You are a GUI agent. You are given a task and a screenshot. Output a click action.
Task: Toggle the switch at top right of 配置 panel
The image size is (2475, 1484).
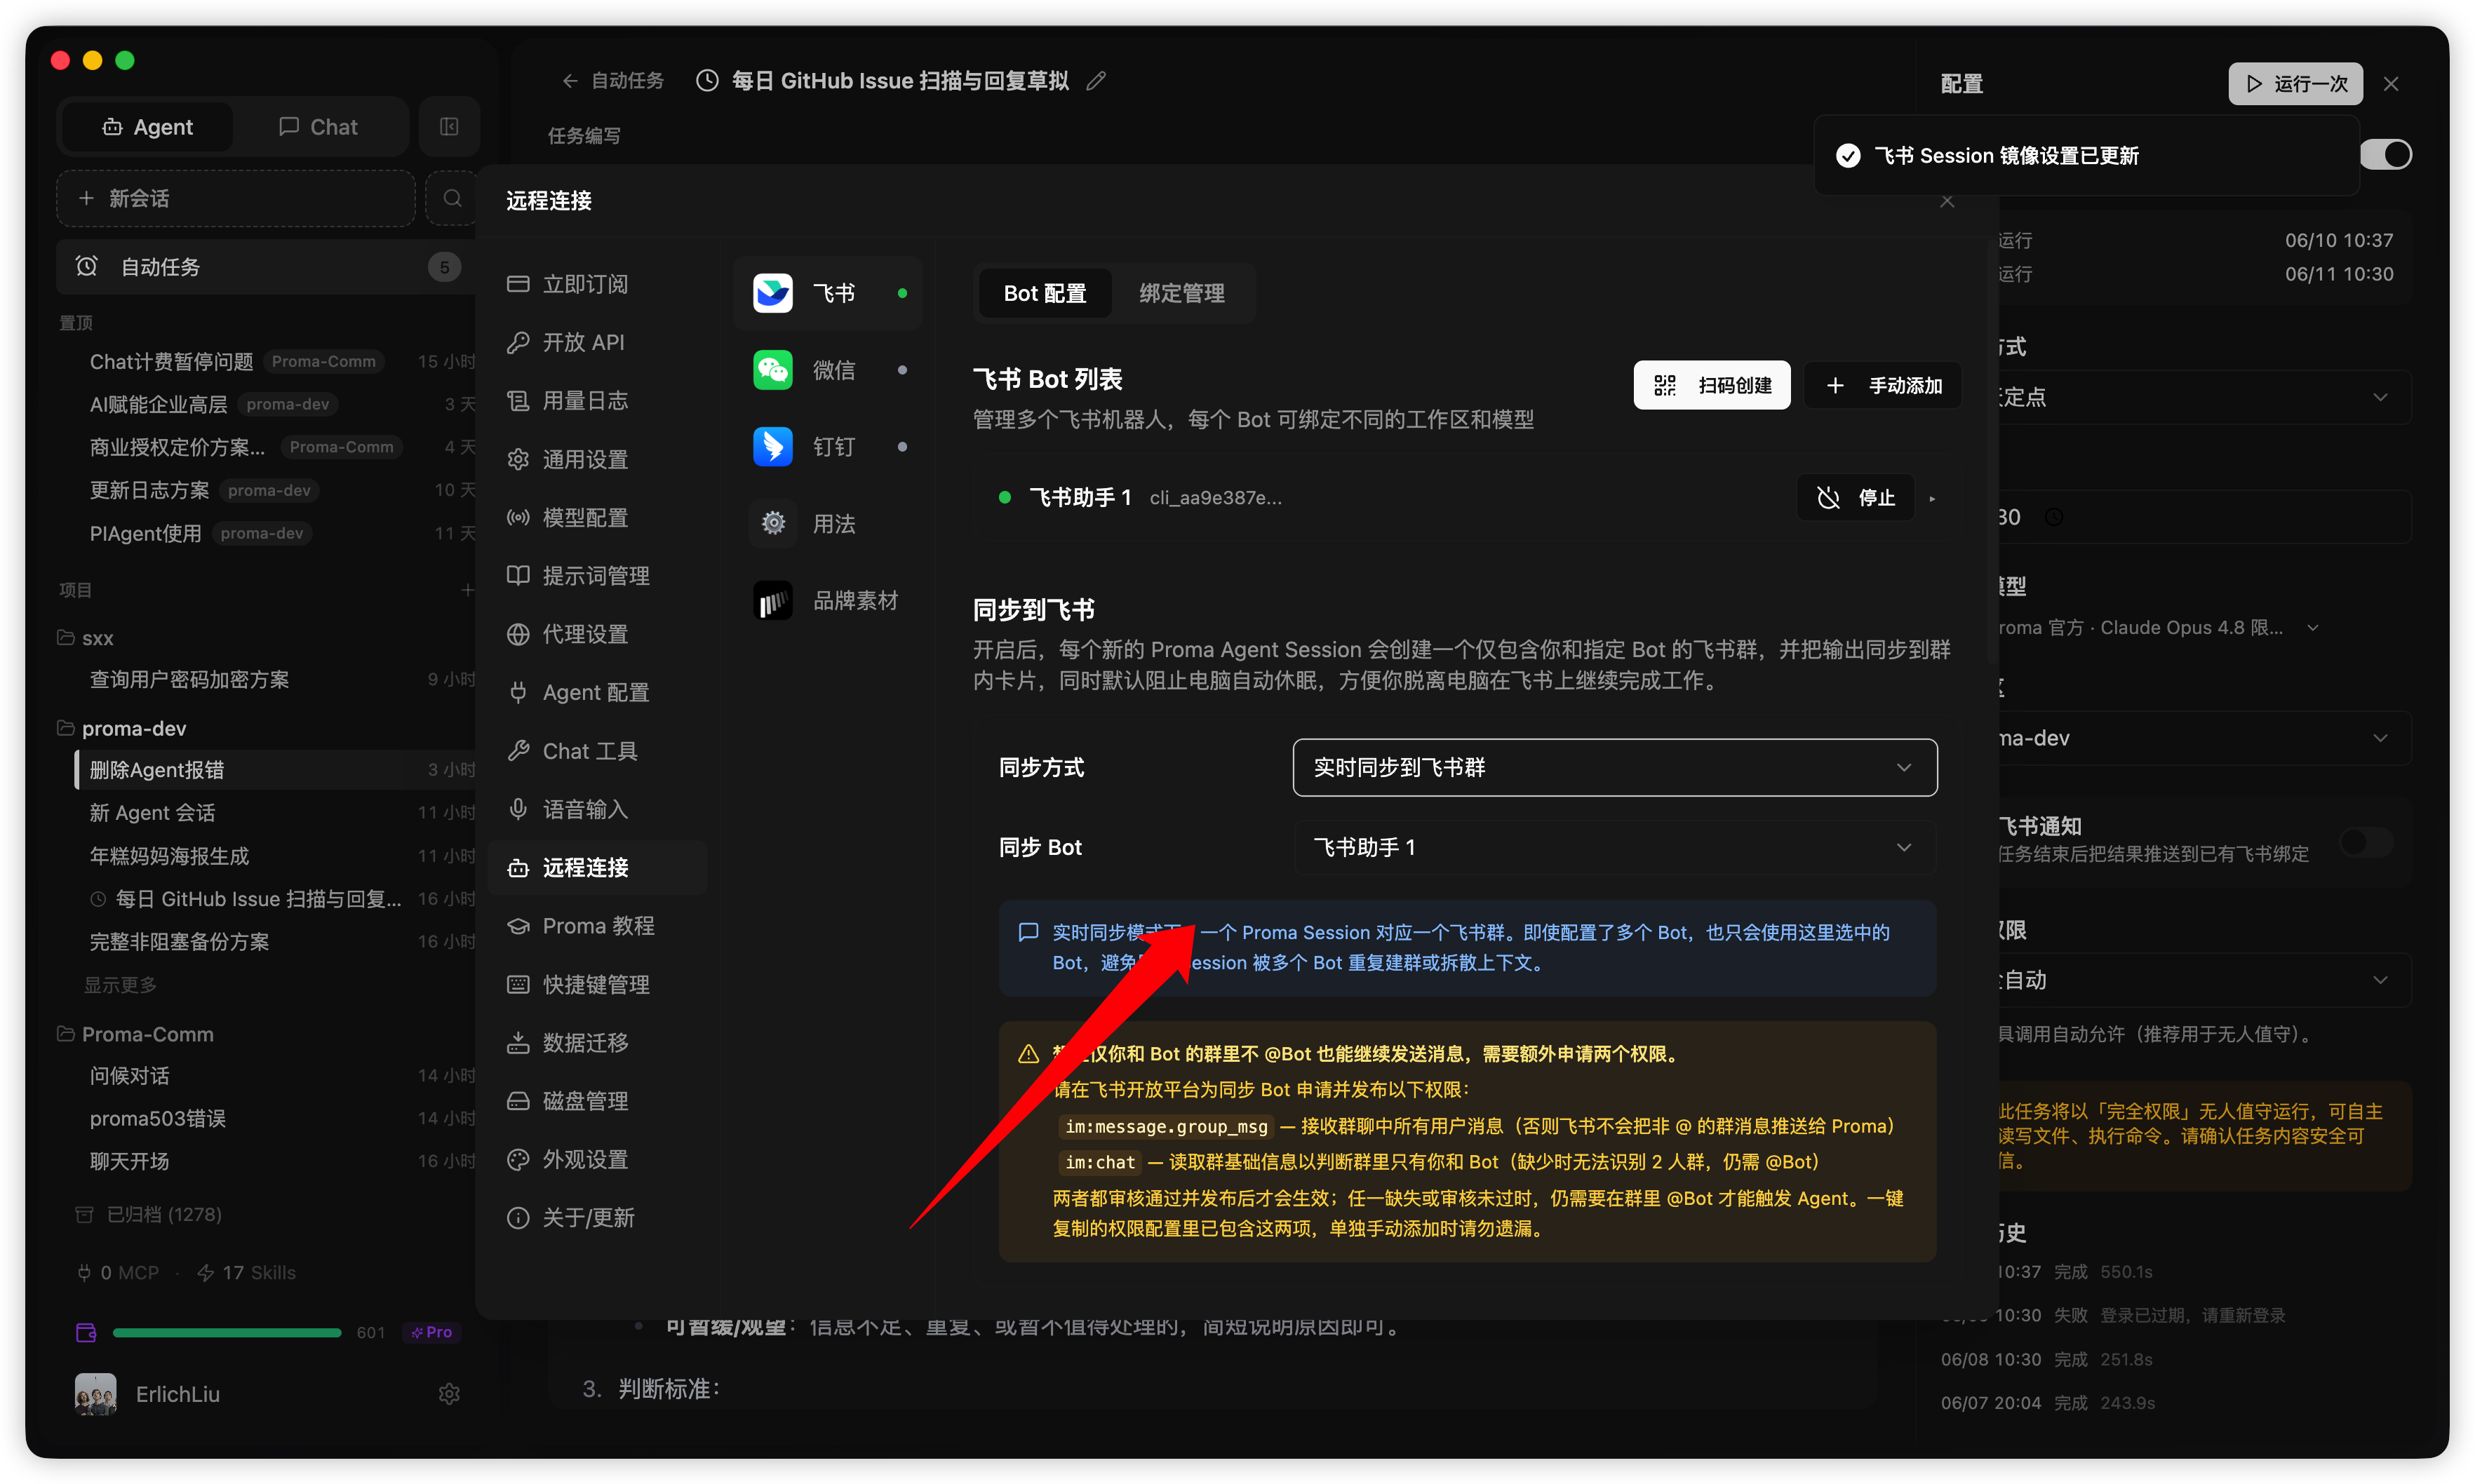click(2385, 155)
